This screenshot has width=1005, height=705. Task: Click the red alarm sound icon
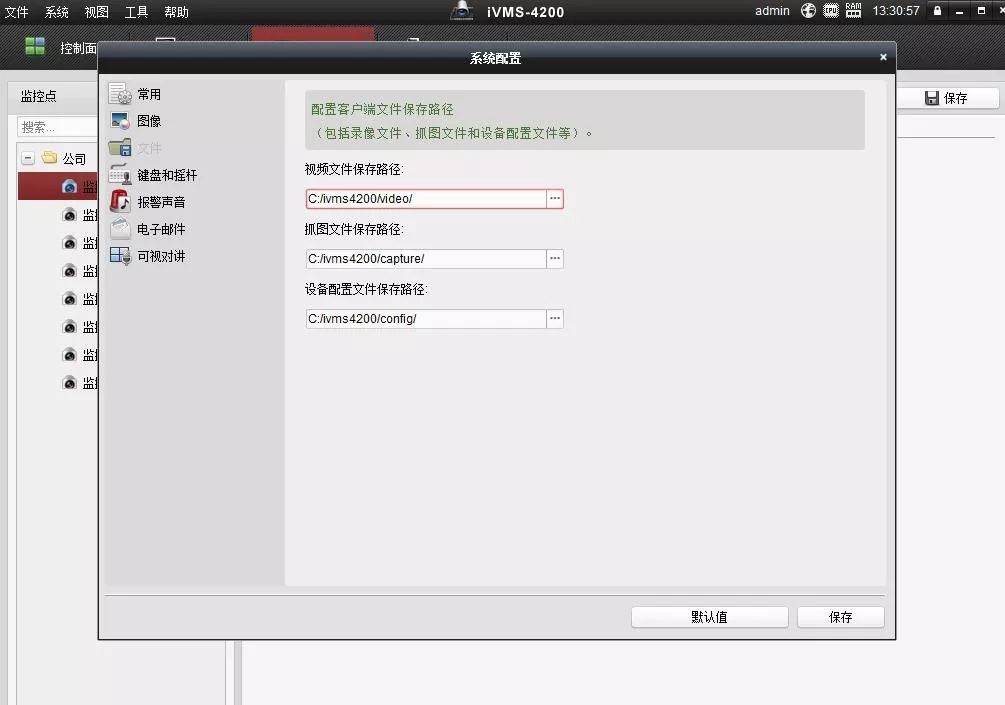120,201
